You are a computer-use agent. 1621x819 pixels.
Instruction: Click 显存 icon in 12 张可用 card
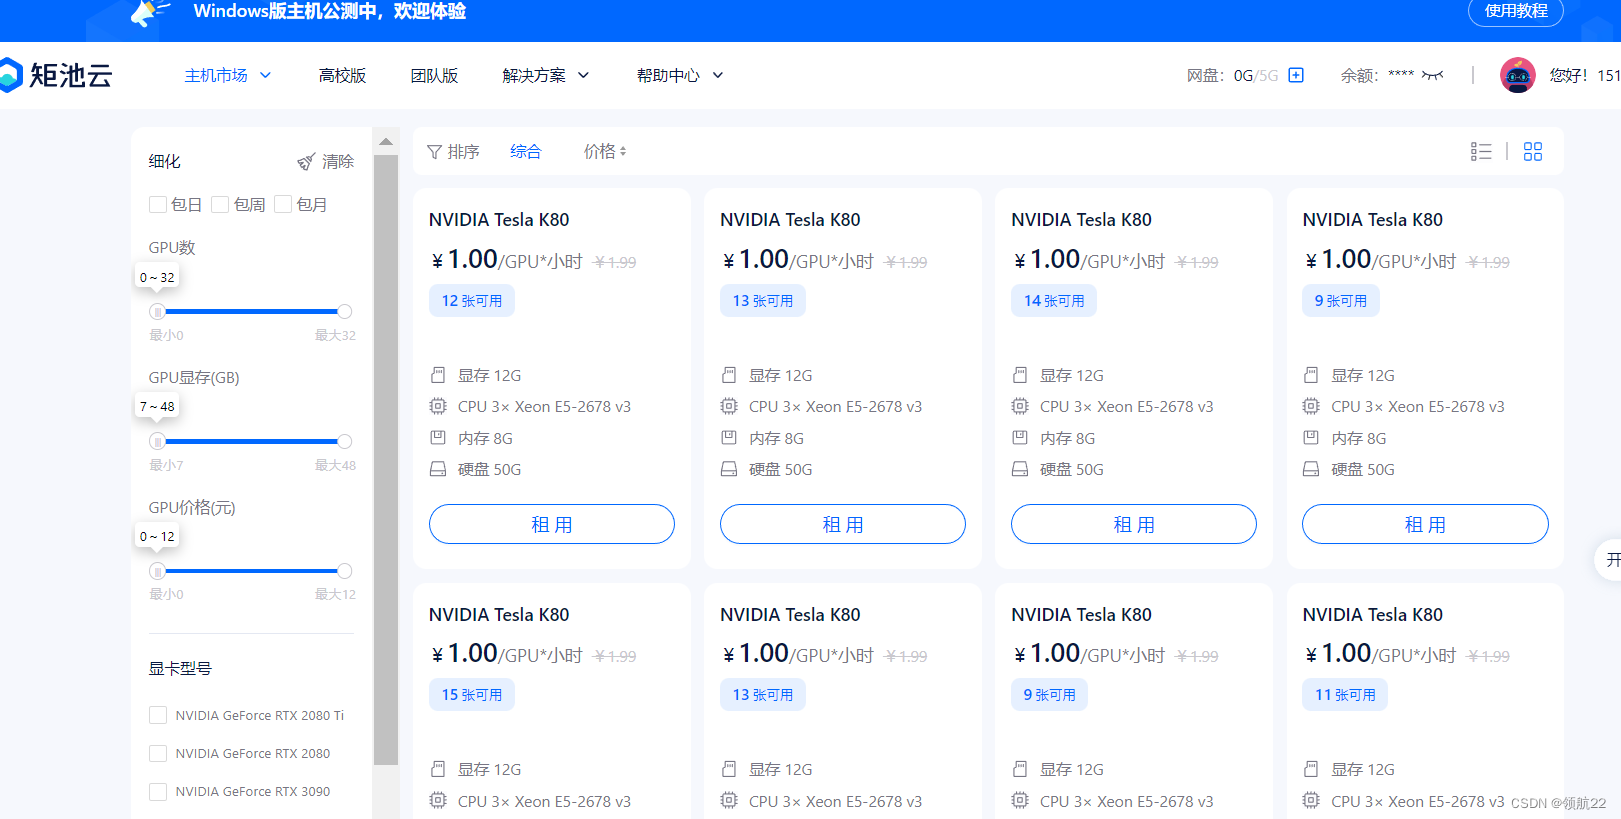(438, 375)
